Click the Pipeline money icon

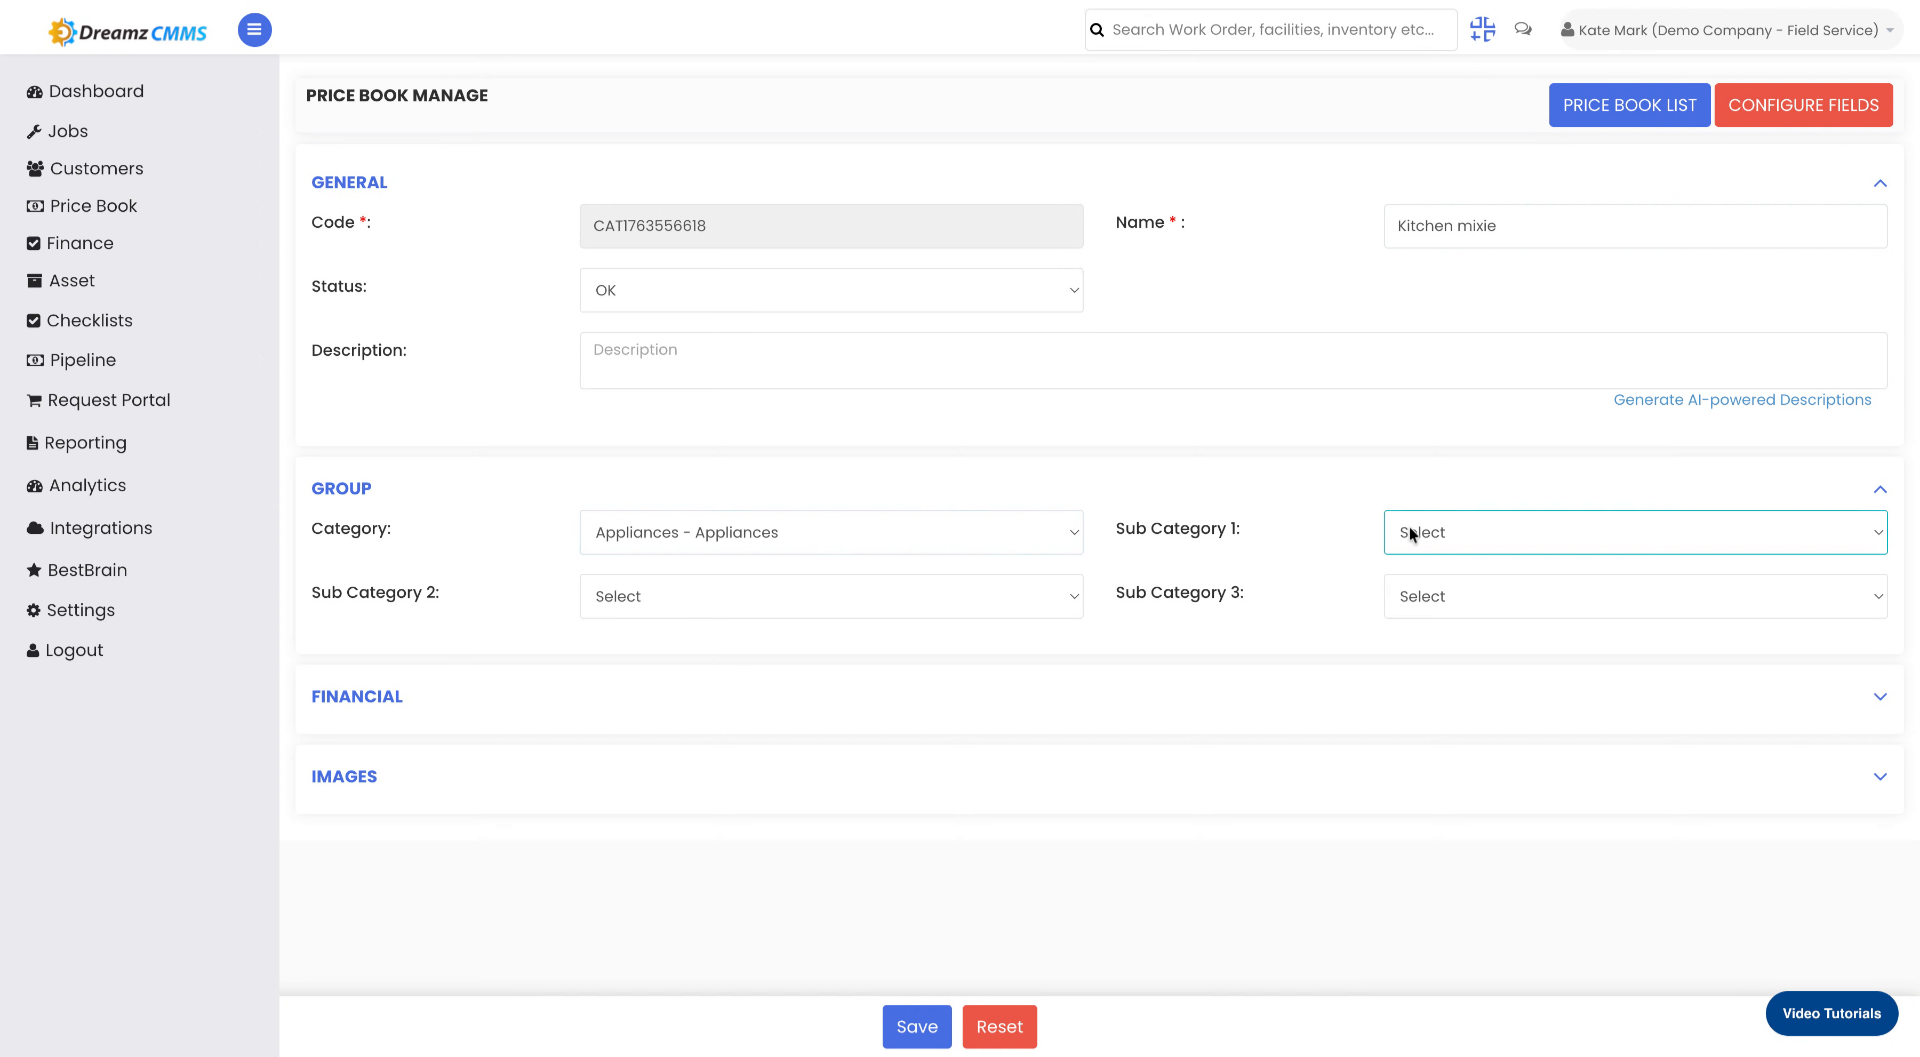point(35,360)
